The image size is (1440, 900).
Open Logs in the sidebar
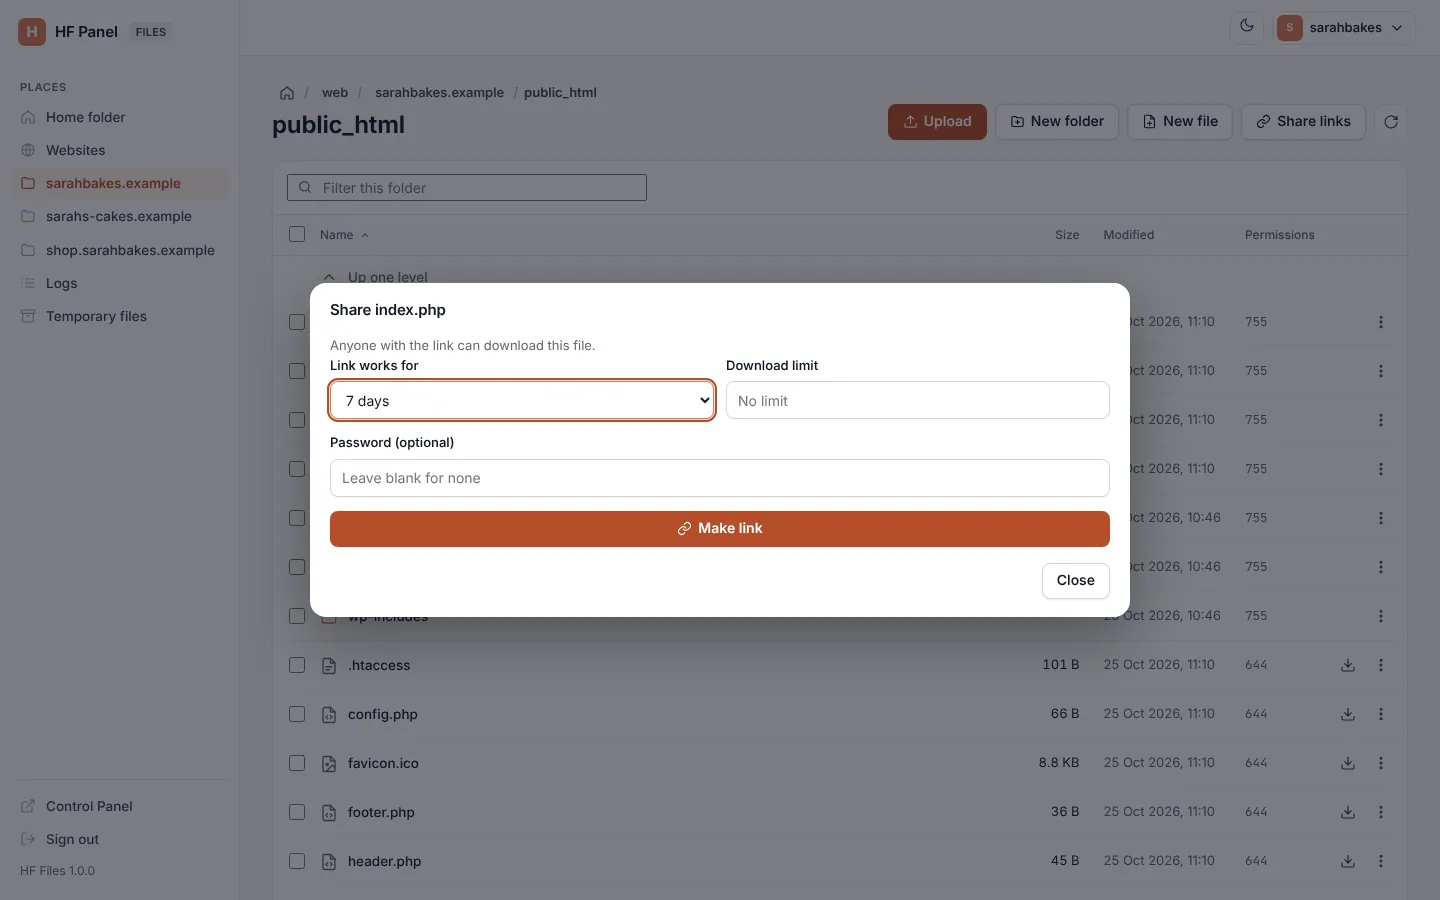(120, 283)
